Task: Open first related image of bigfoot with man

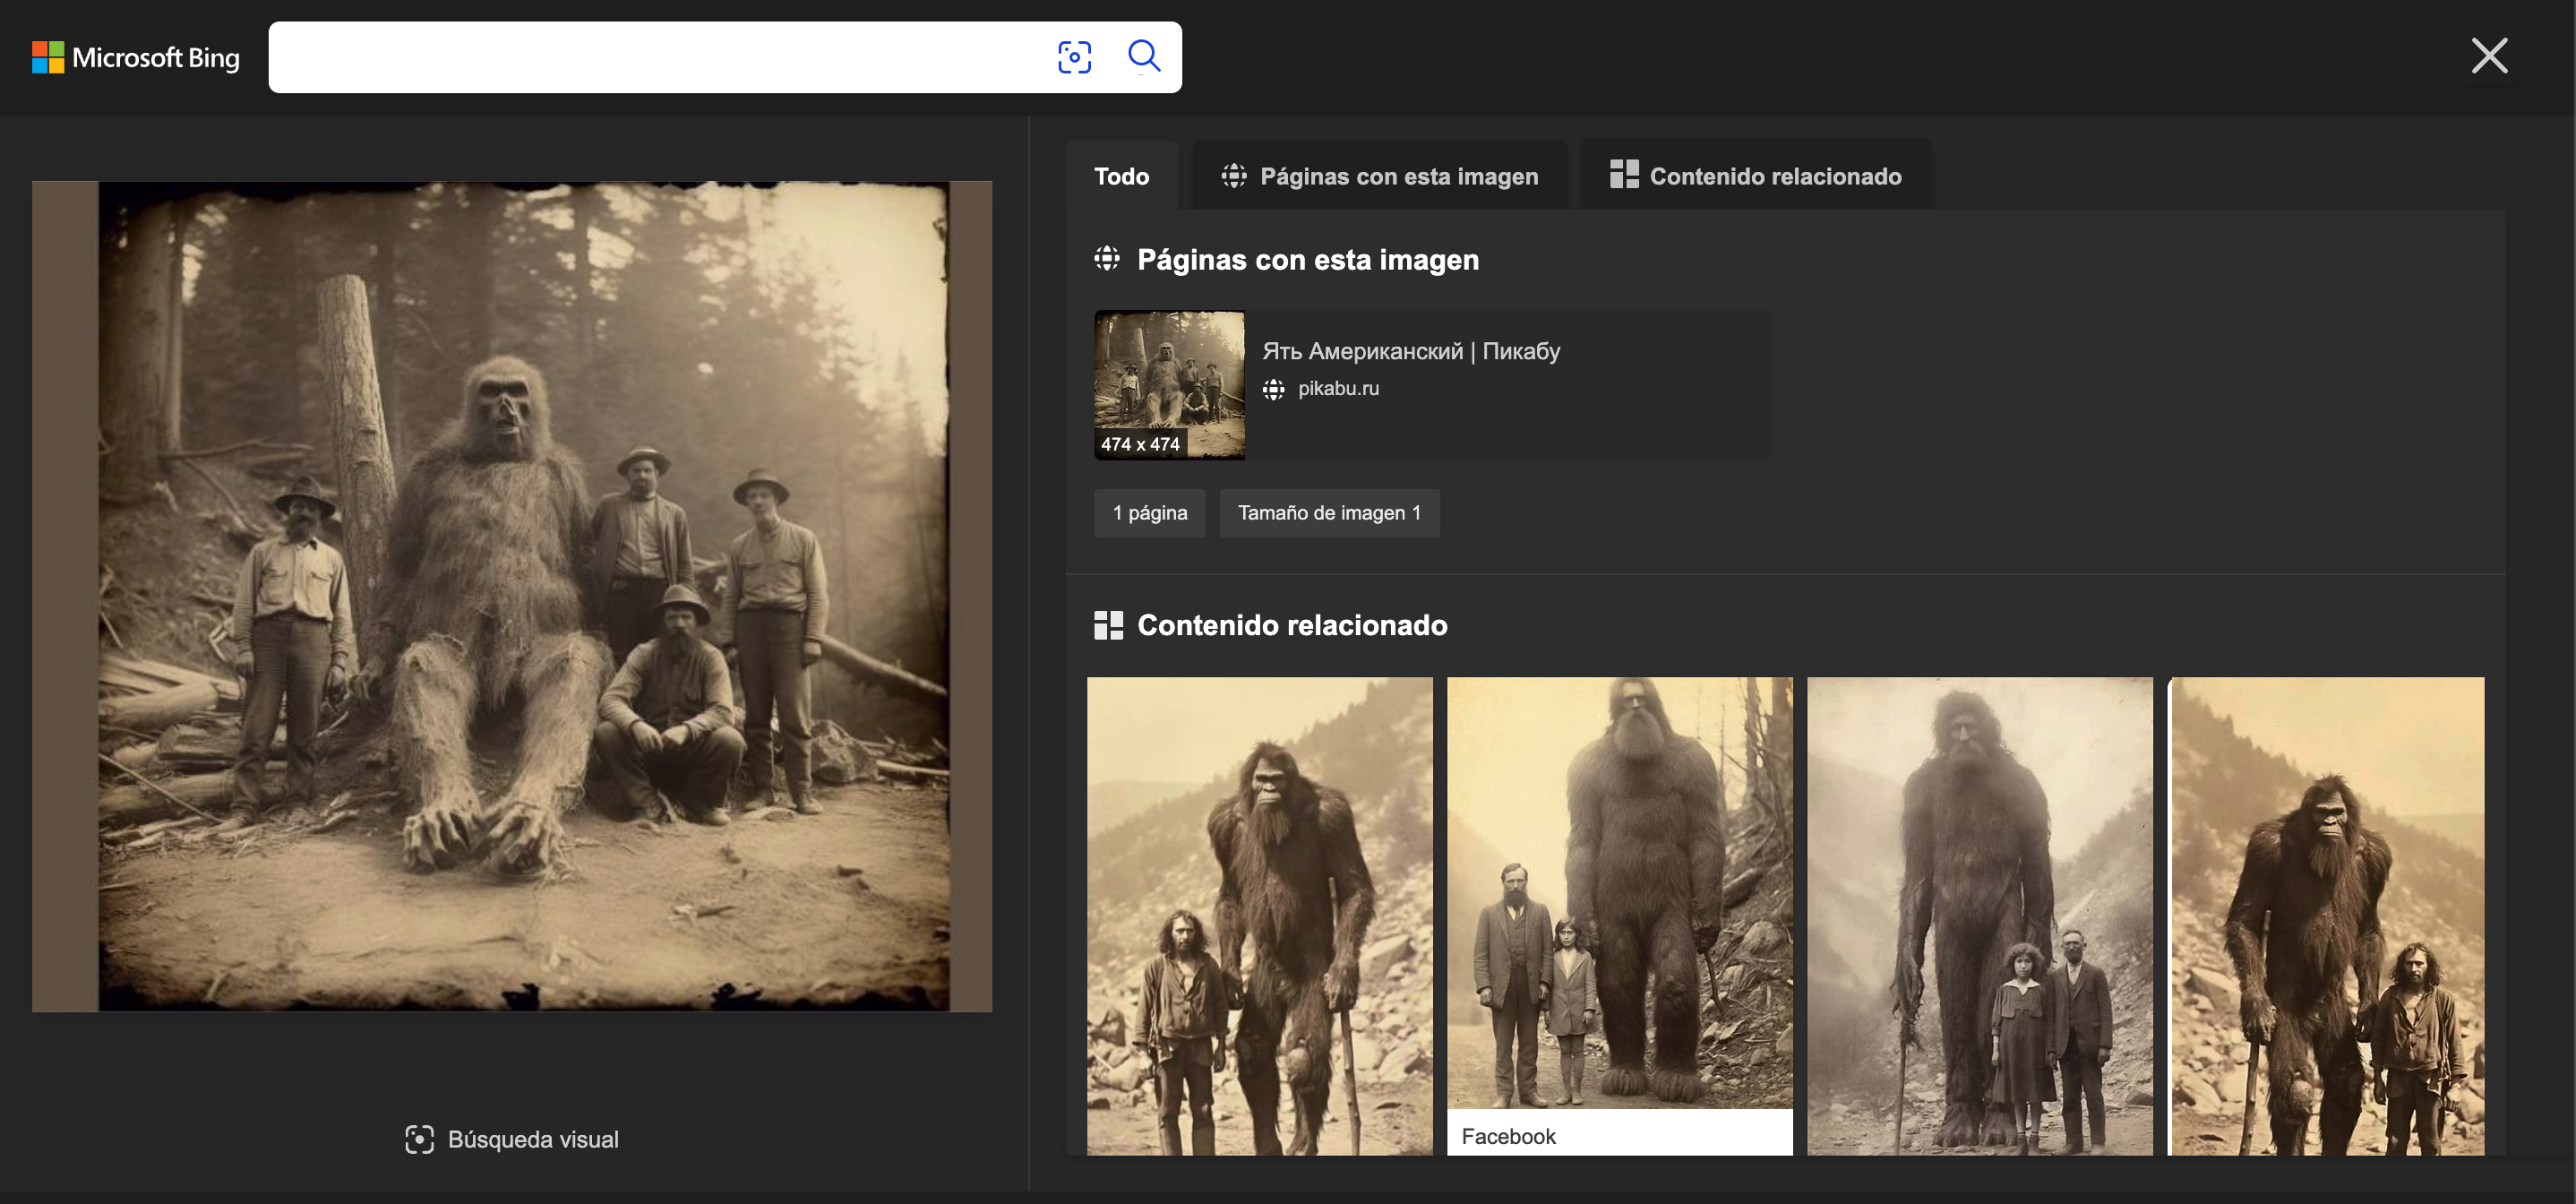Action: (x=1259, y=915)
